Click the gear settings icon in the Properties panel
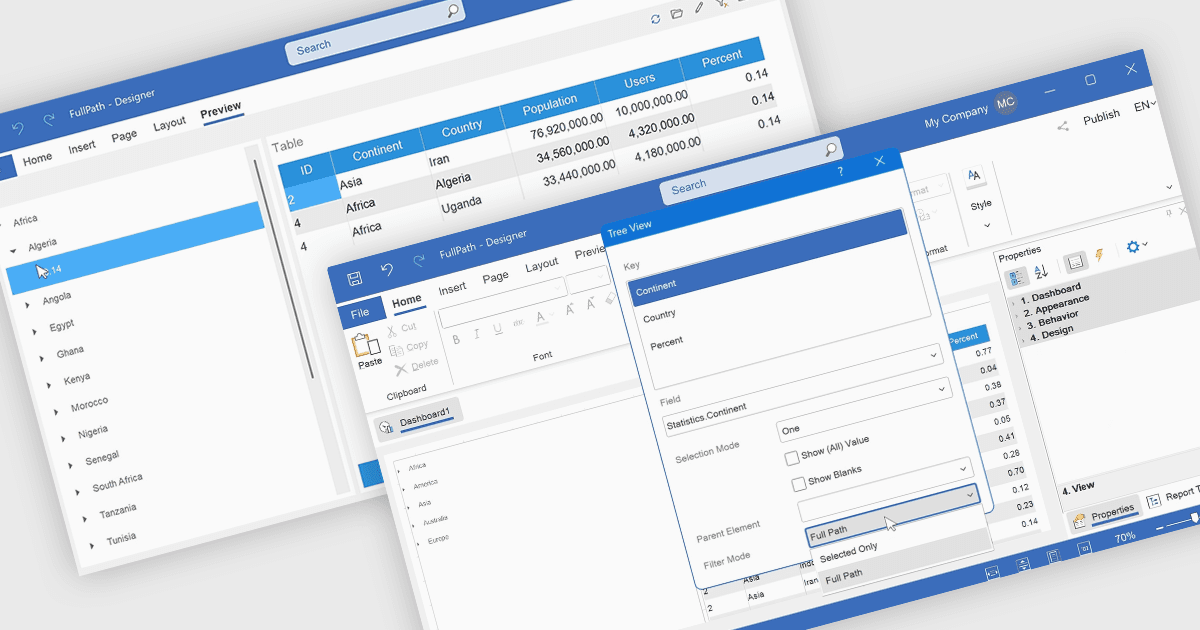1200x630 pixels. click(x=1132, y=247)
